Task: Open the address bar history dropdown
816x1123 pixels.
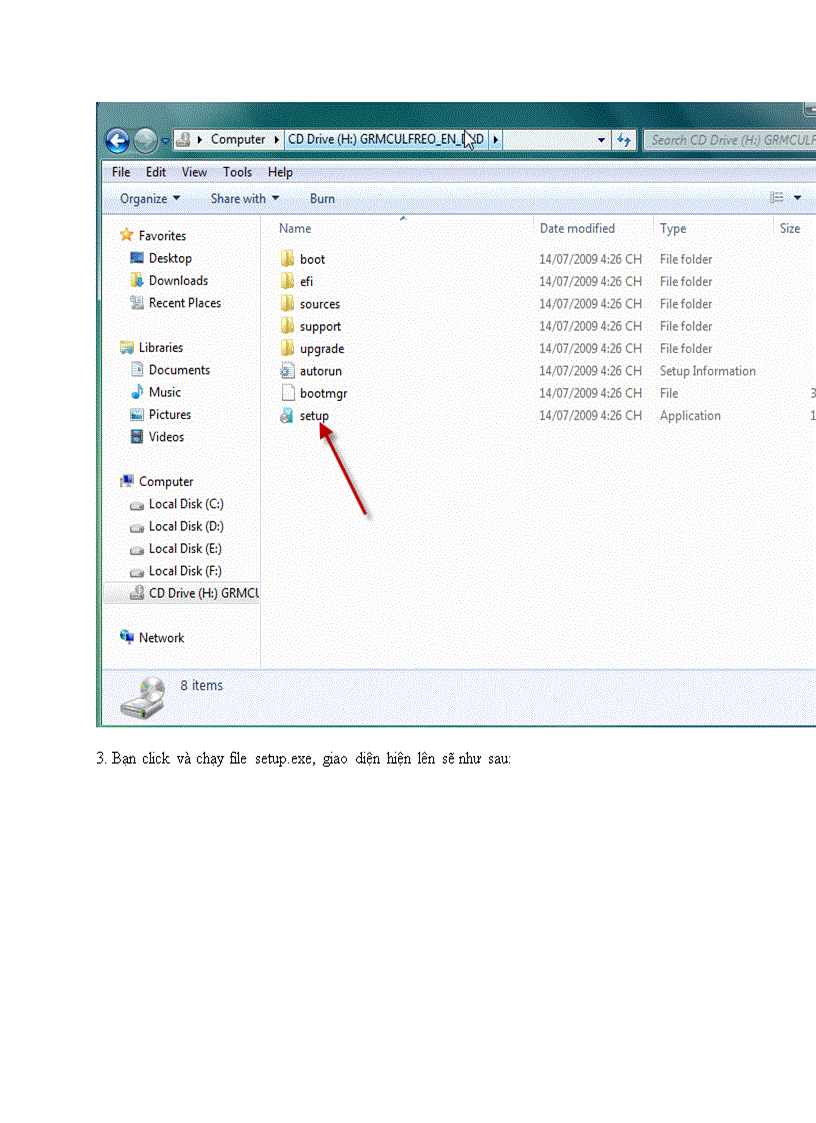Action: pyautogui.click(x=601, y=140)
